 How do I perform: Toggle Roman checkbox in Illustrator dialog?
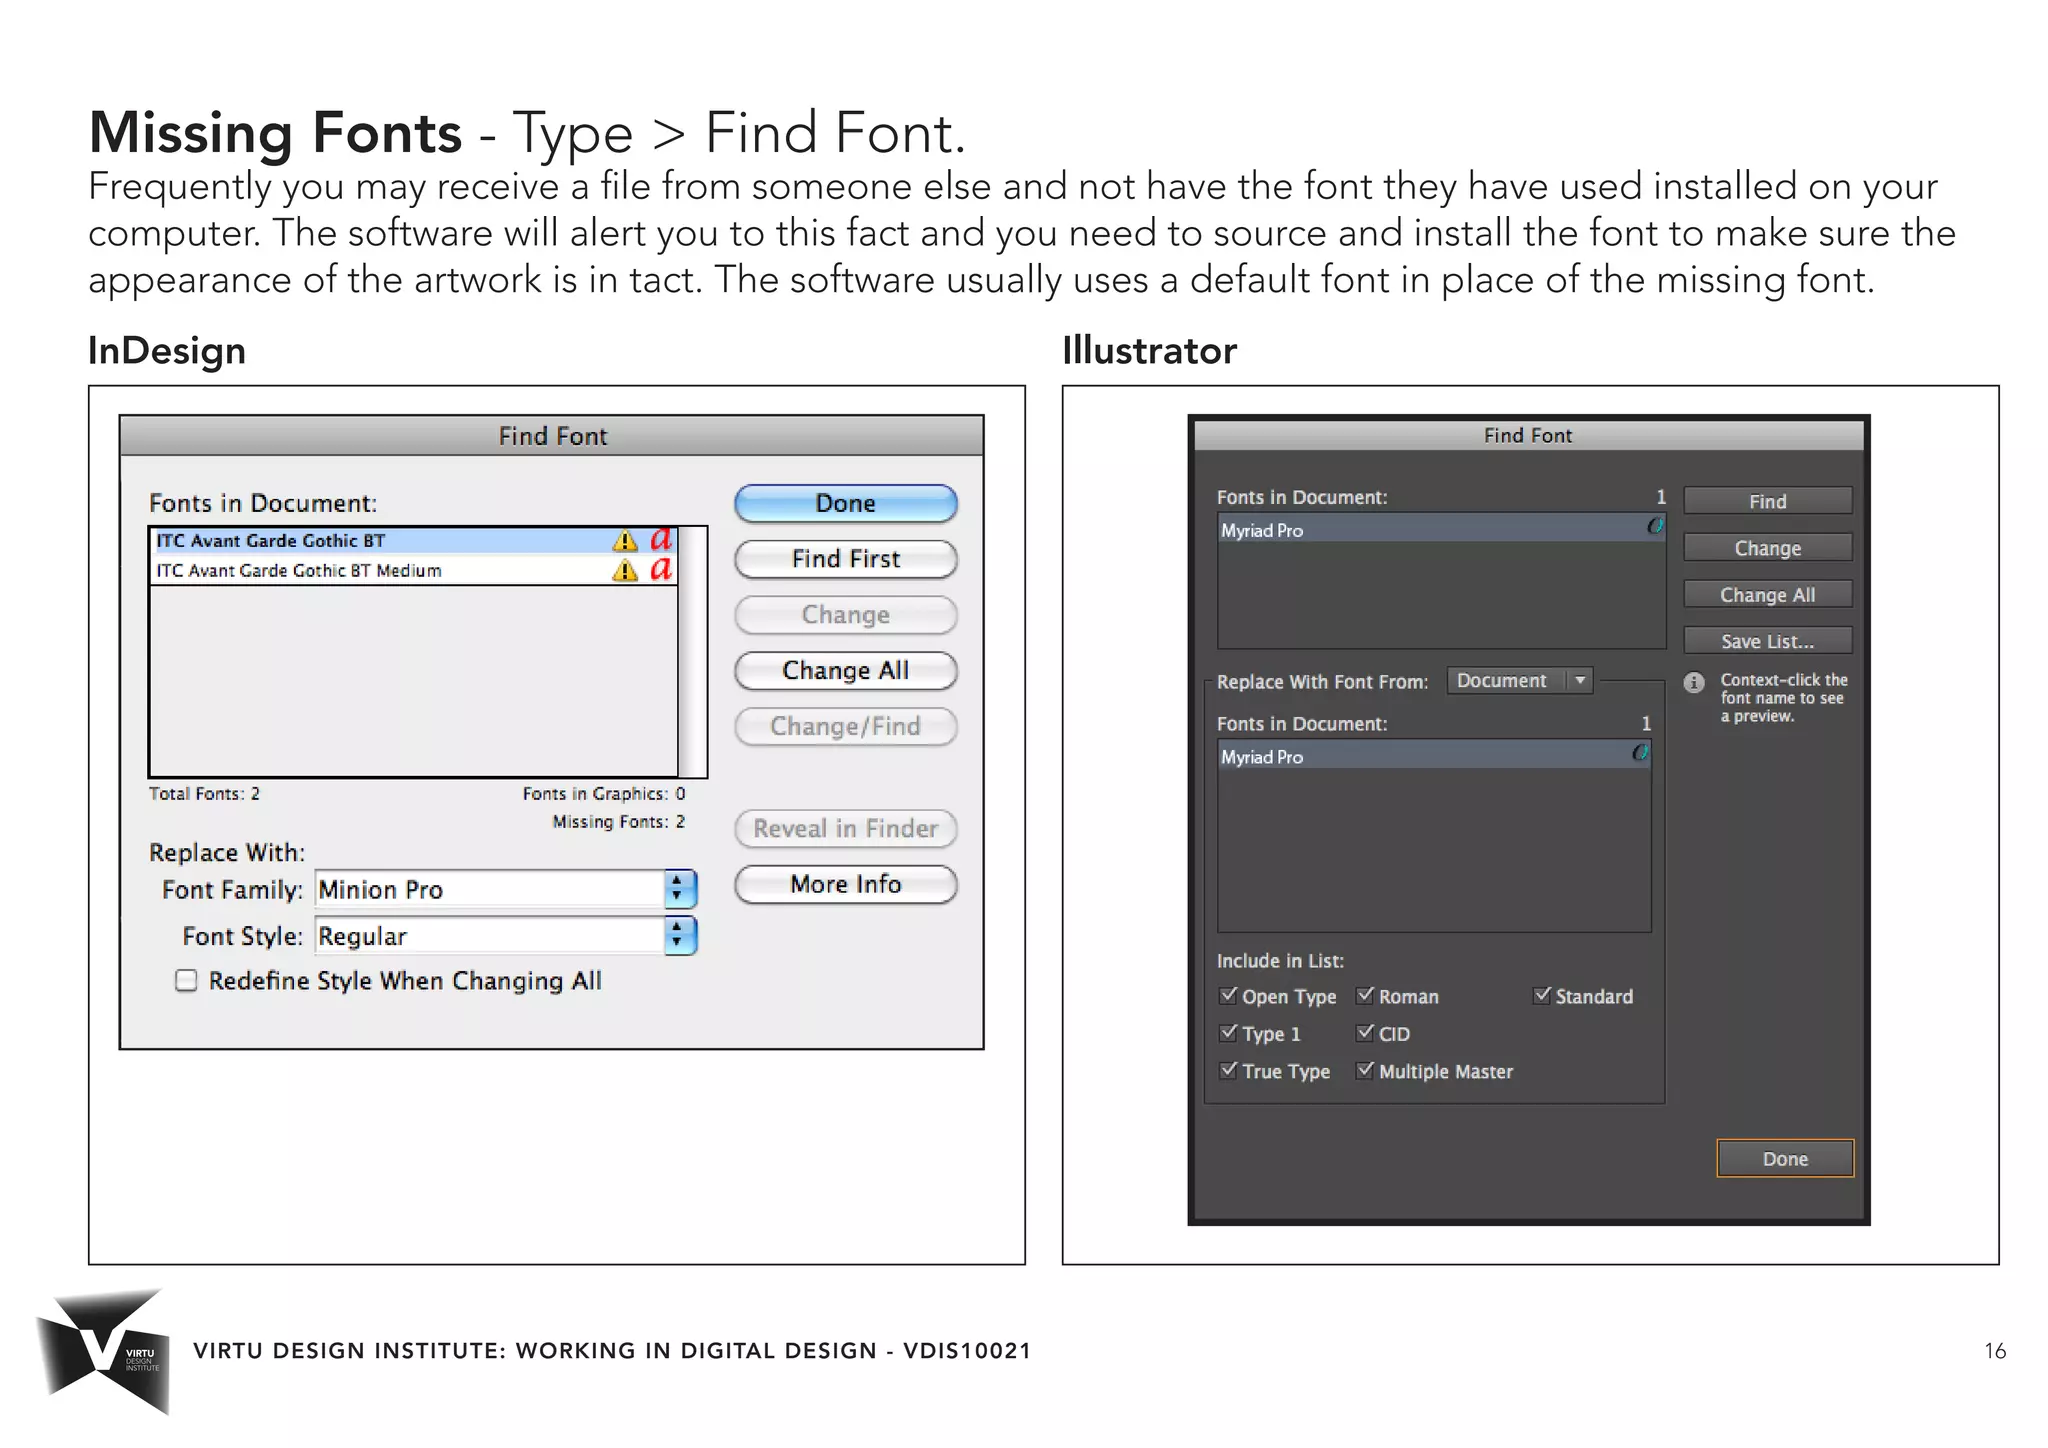click(1365, 996)
